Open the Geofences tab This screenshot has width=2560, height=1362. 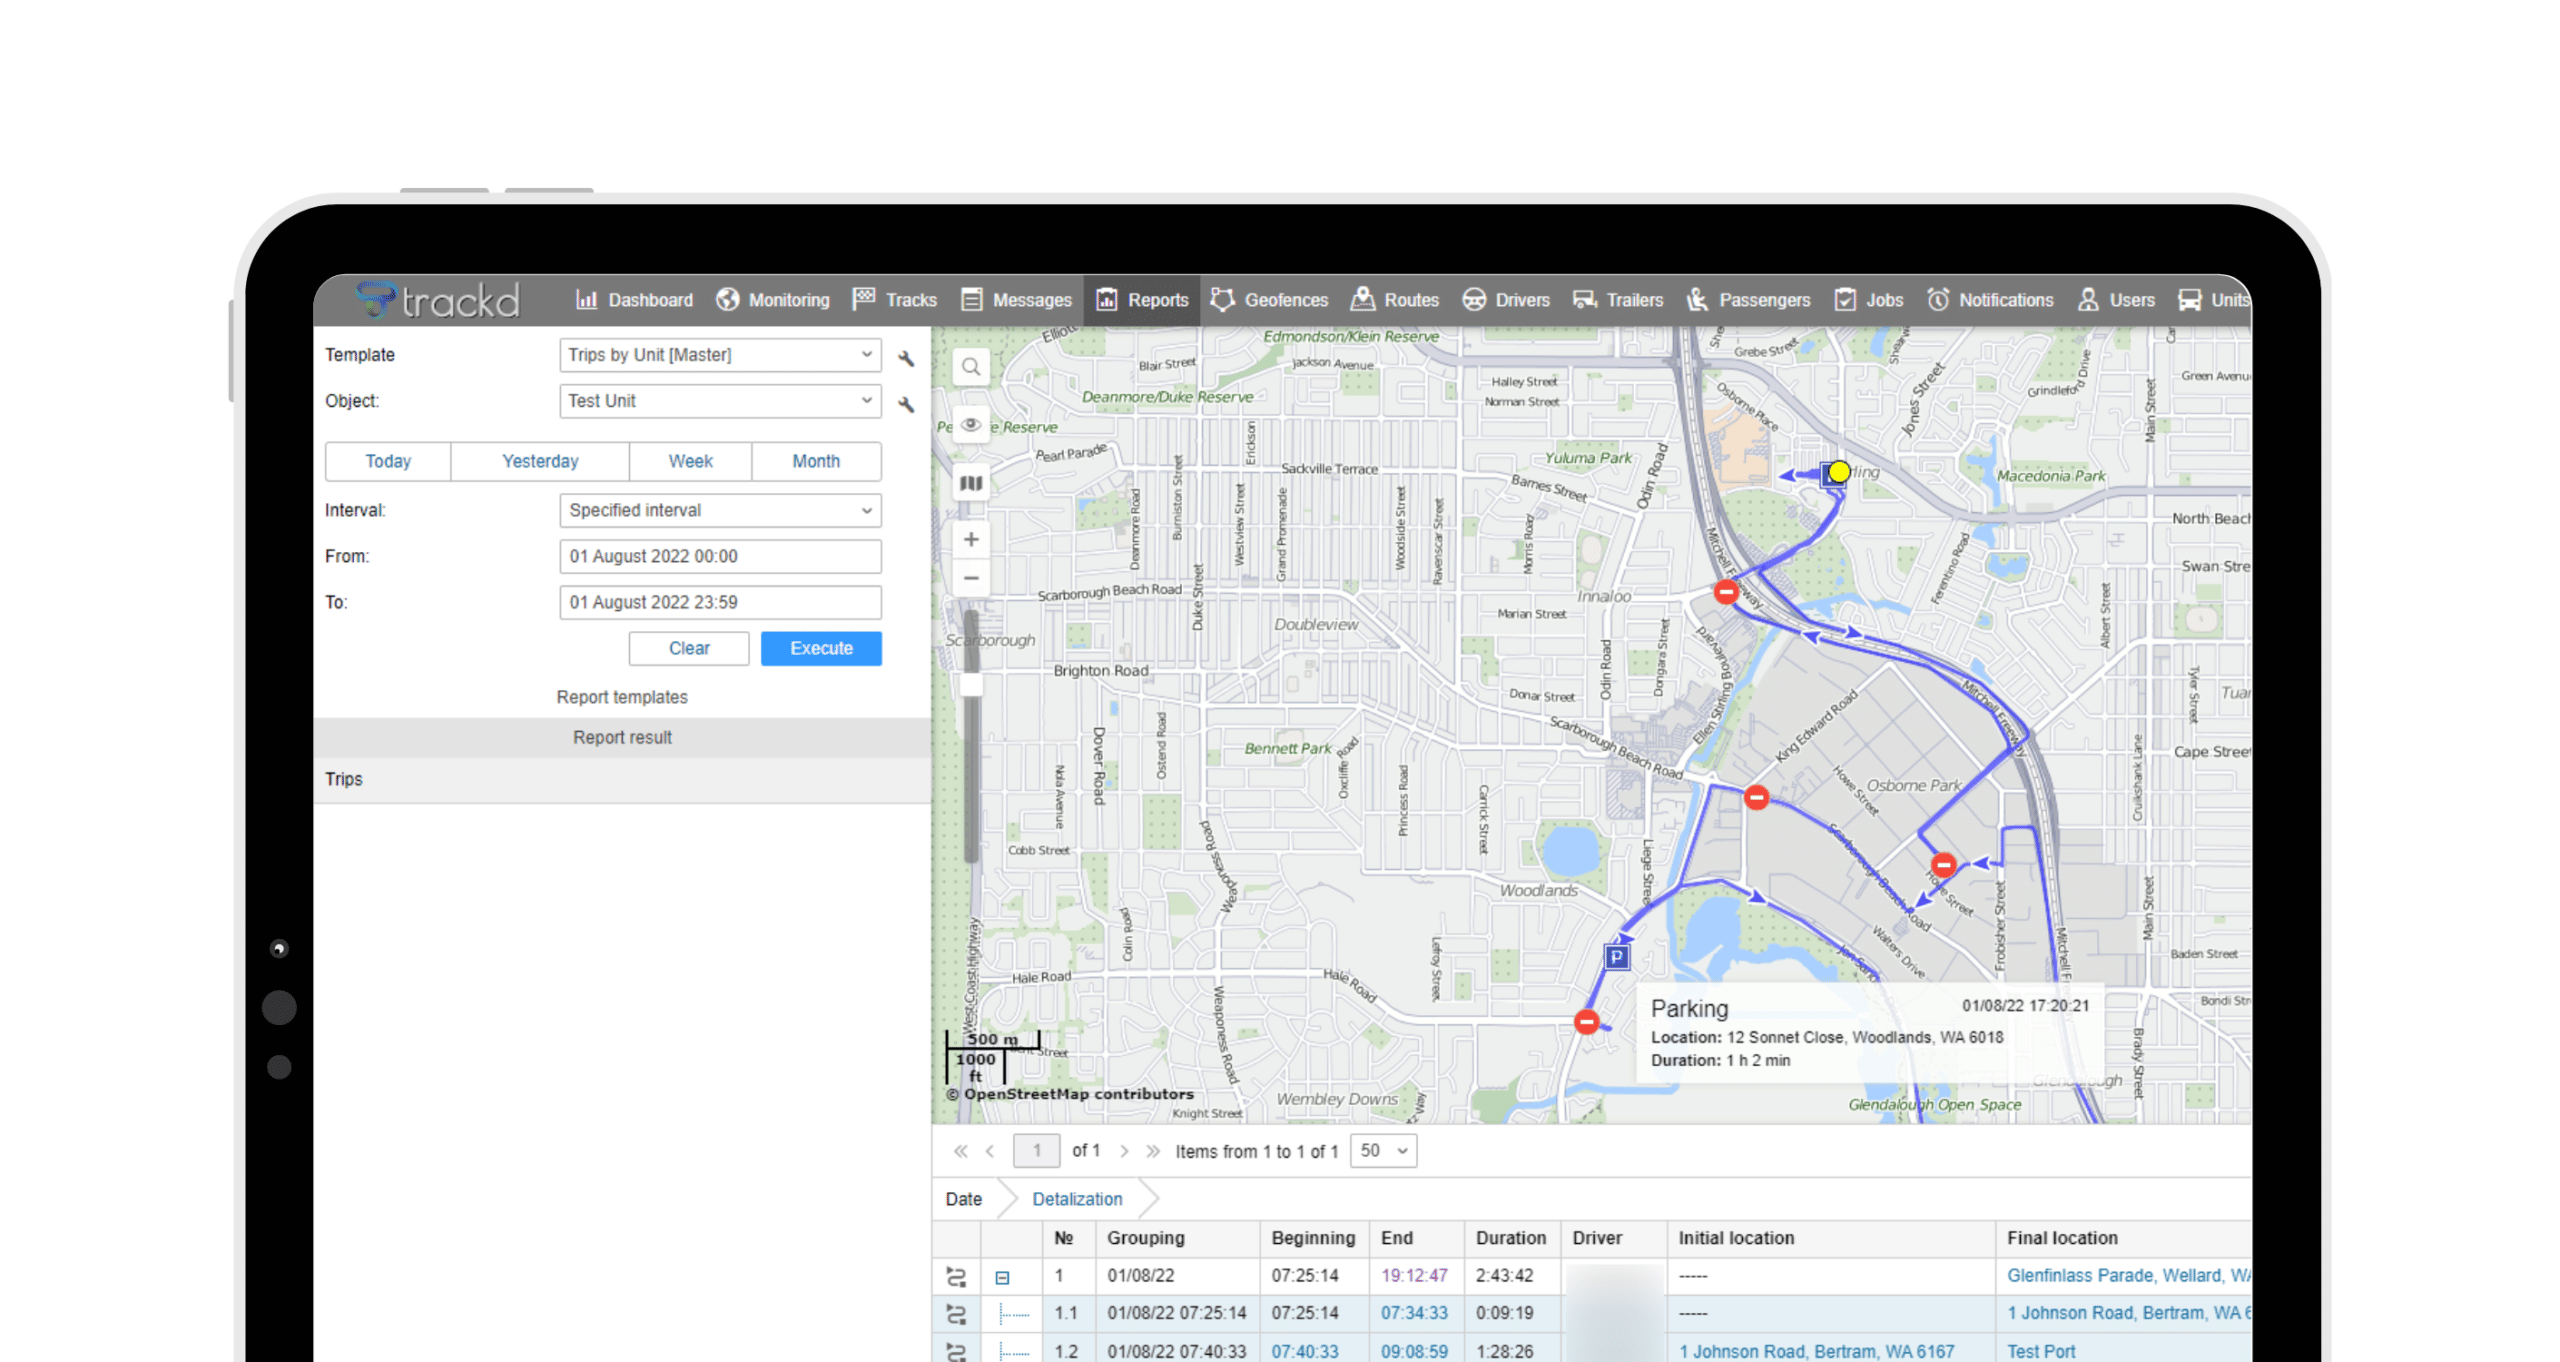click(x=1269, y=300)
